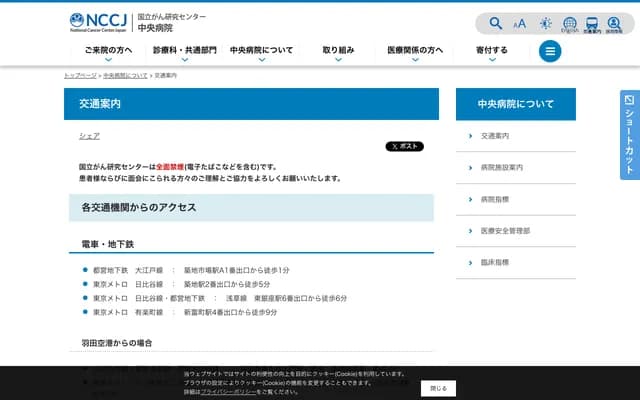Go to トップページ breadcrumb link
The width and height of the screenshot is (640, 400).
point(80,76)
